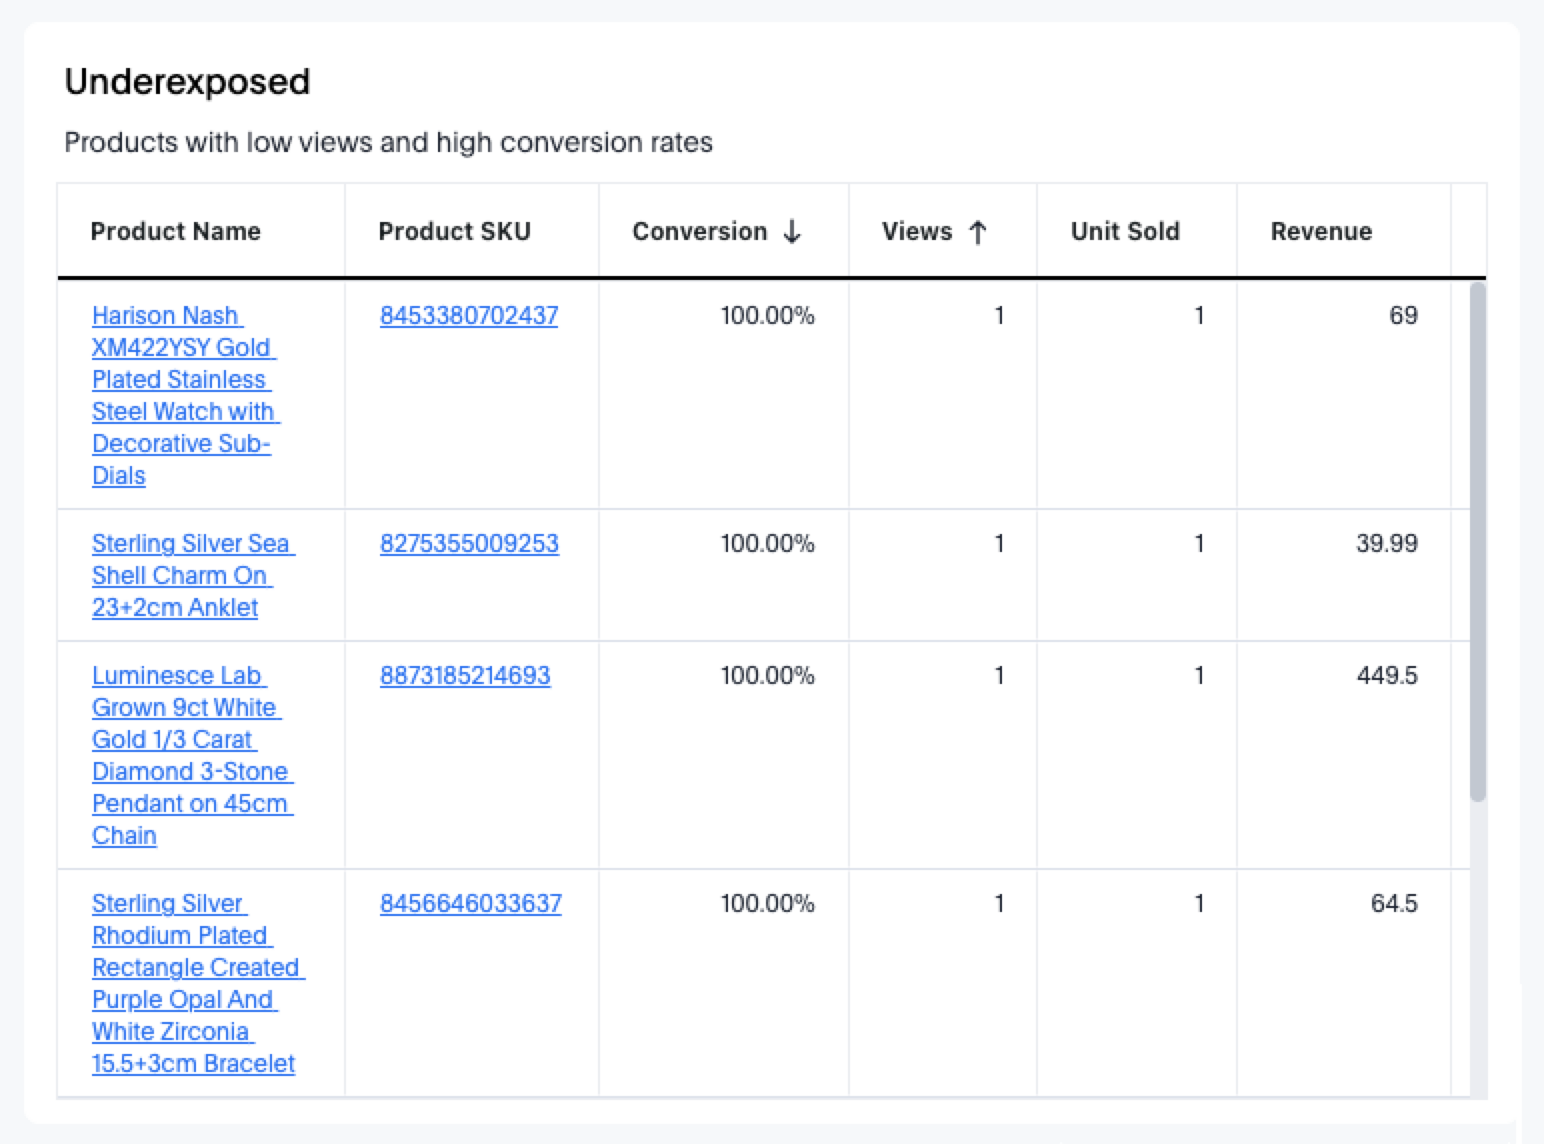Click the Views ascending sort arrow
The width and height of the screenshot is (1544, 1144).
pos(978,232)
